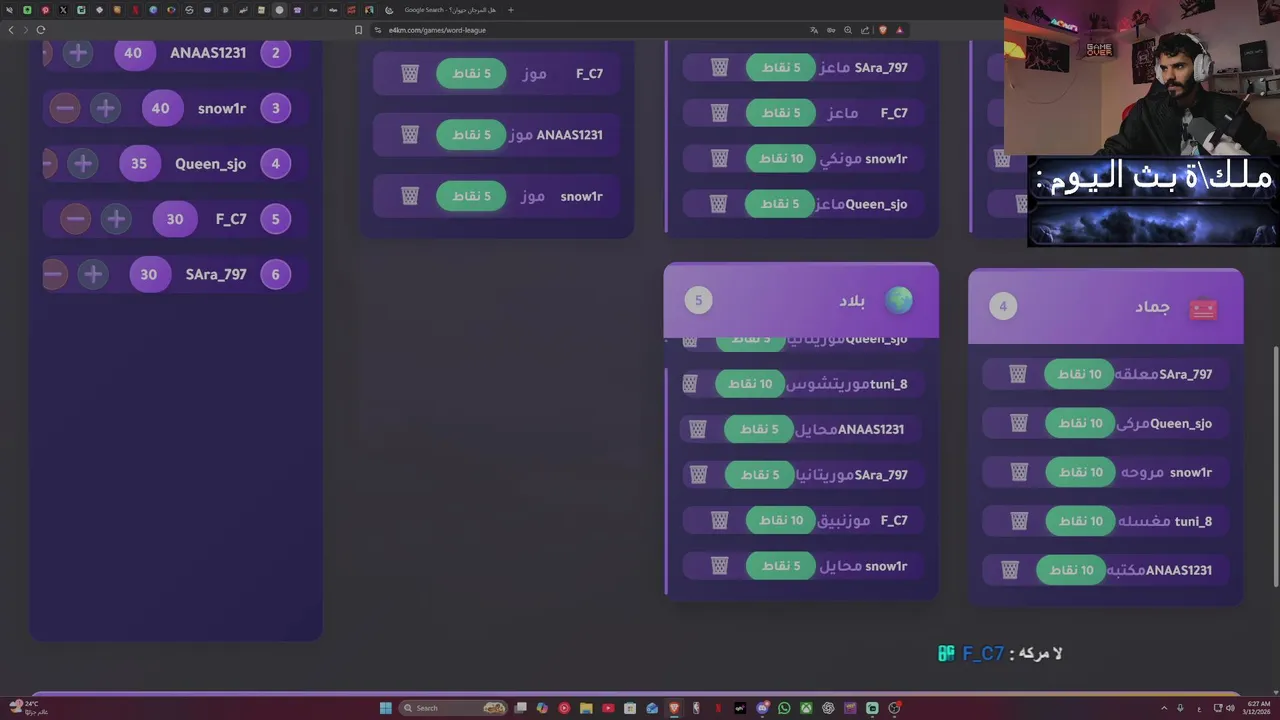Remove ANAAS1231's محايل answer using trash icon
1280x720 pixels.
tap(698, 429)
